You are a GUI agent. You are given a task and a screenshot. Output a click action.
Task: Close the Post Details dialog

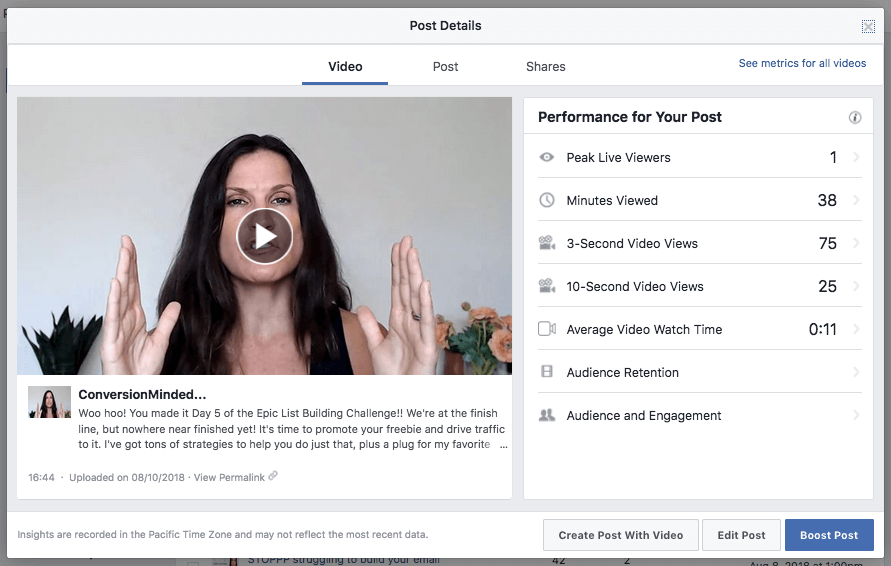(868, 26)
